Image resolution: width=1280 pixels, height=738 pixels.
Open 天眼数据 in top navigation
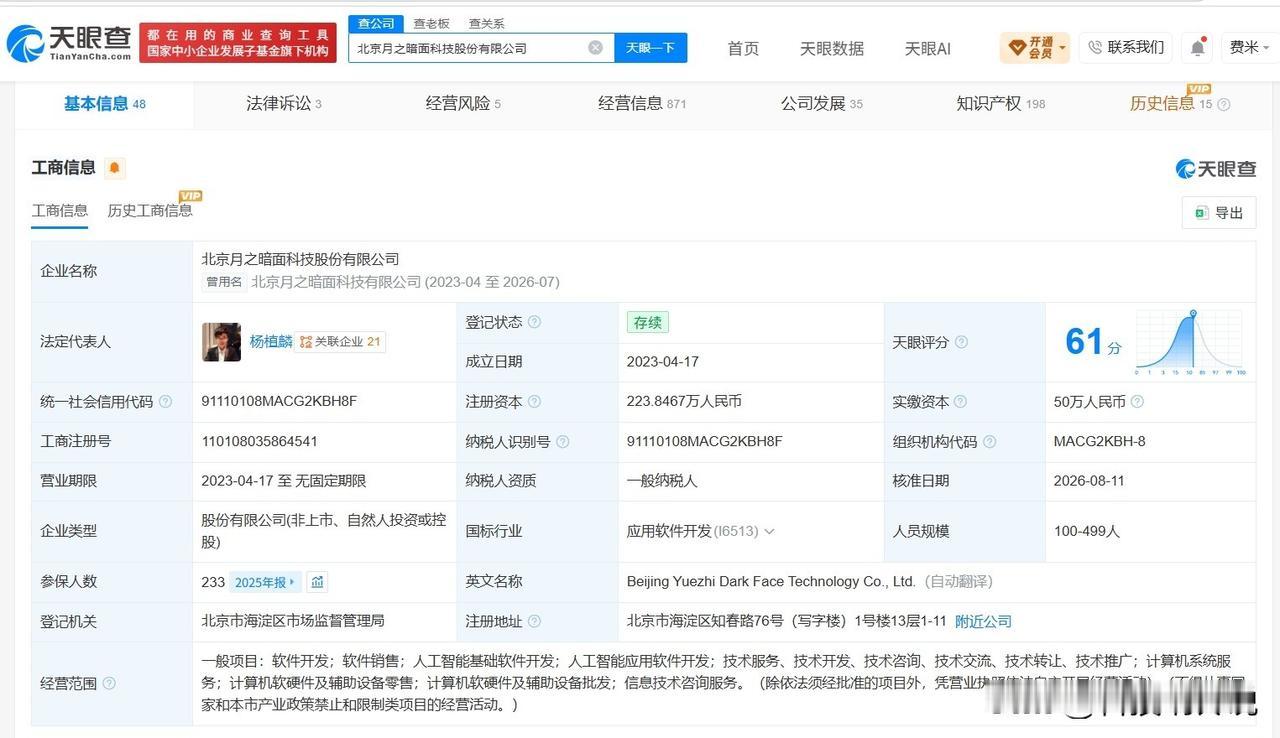pyautogui.click(x=832, y=48)
